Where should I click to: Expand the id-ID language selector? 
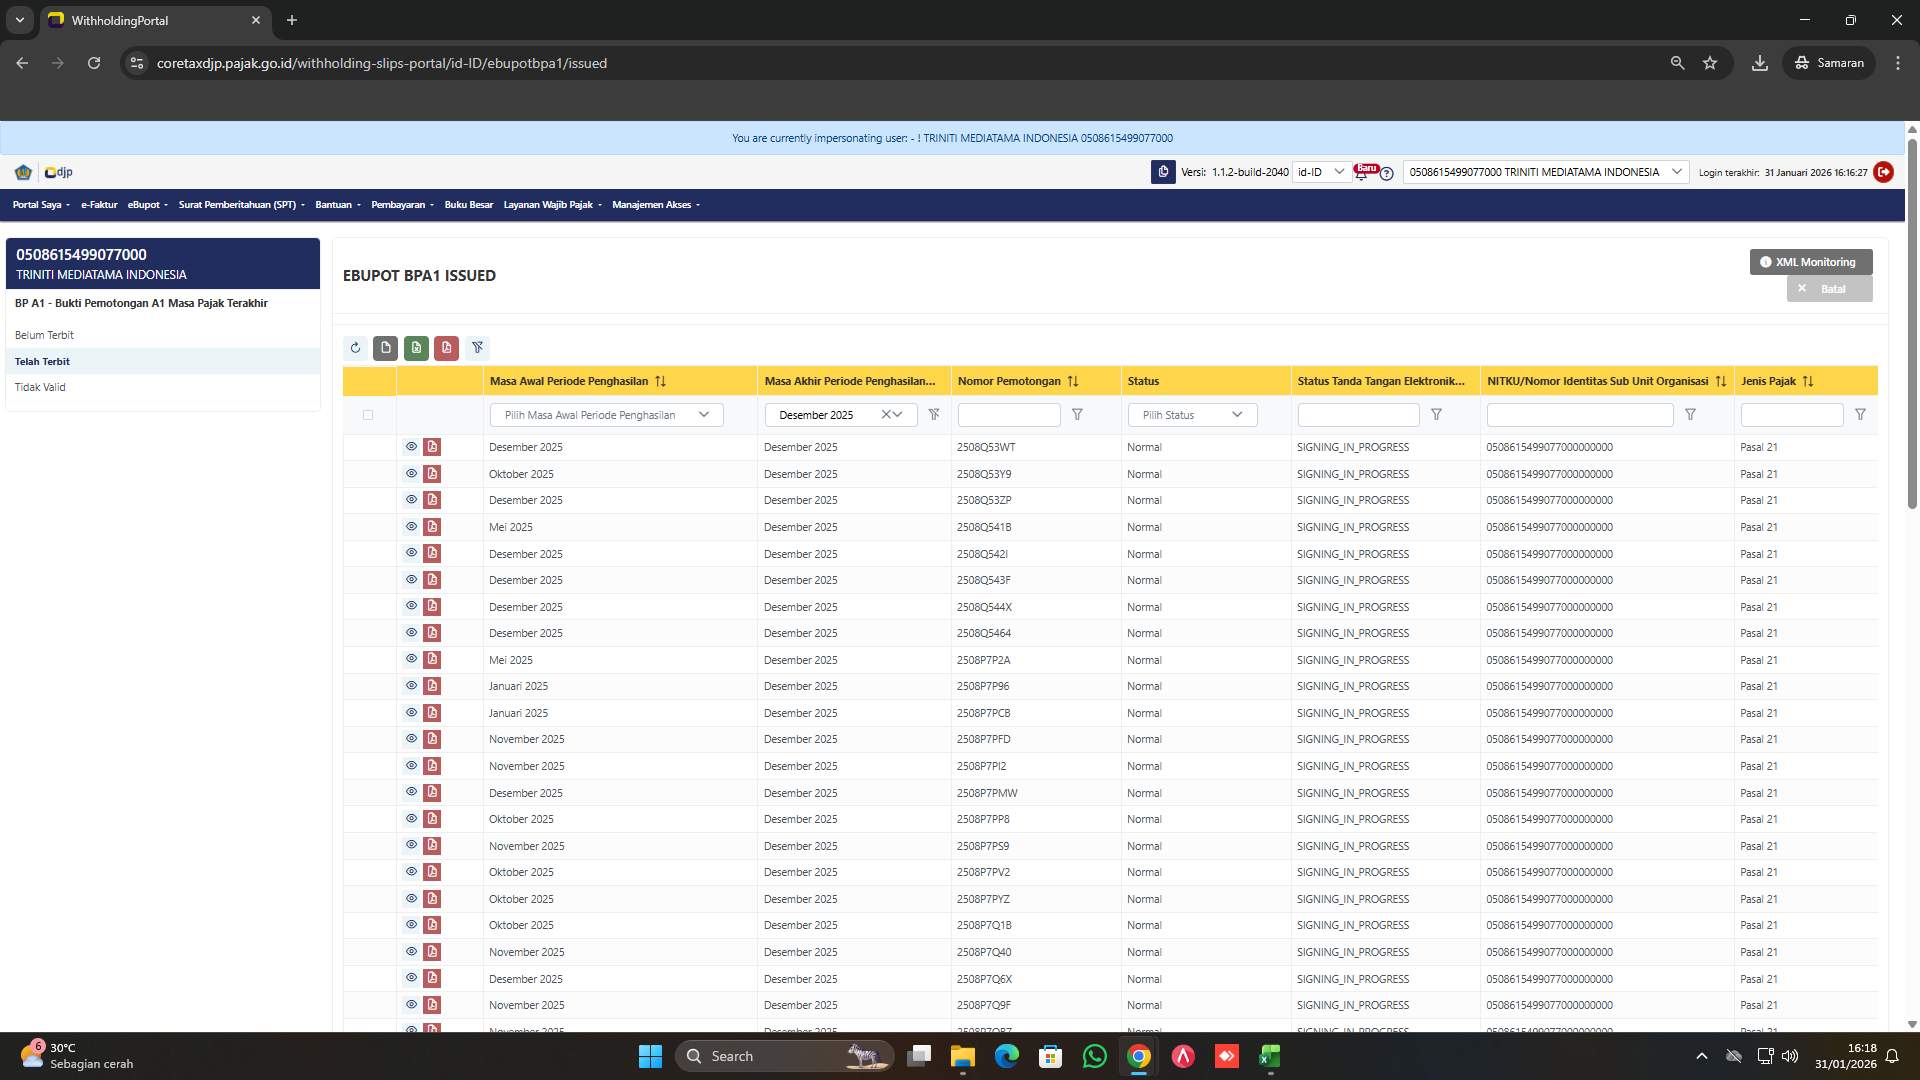tap(1321, 172)
